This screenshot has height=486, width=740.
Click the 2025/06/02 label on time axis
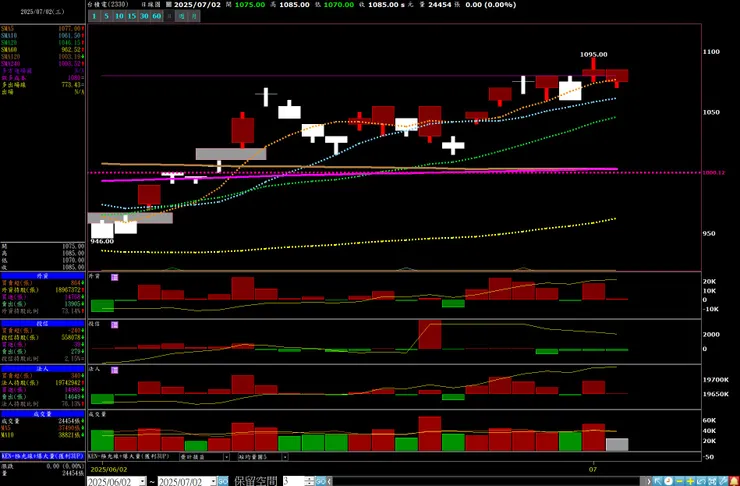coord(109,470)
